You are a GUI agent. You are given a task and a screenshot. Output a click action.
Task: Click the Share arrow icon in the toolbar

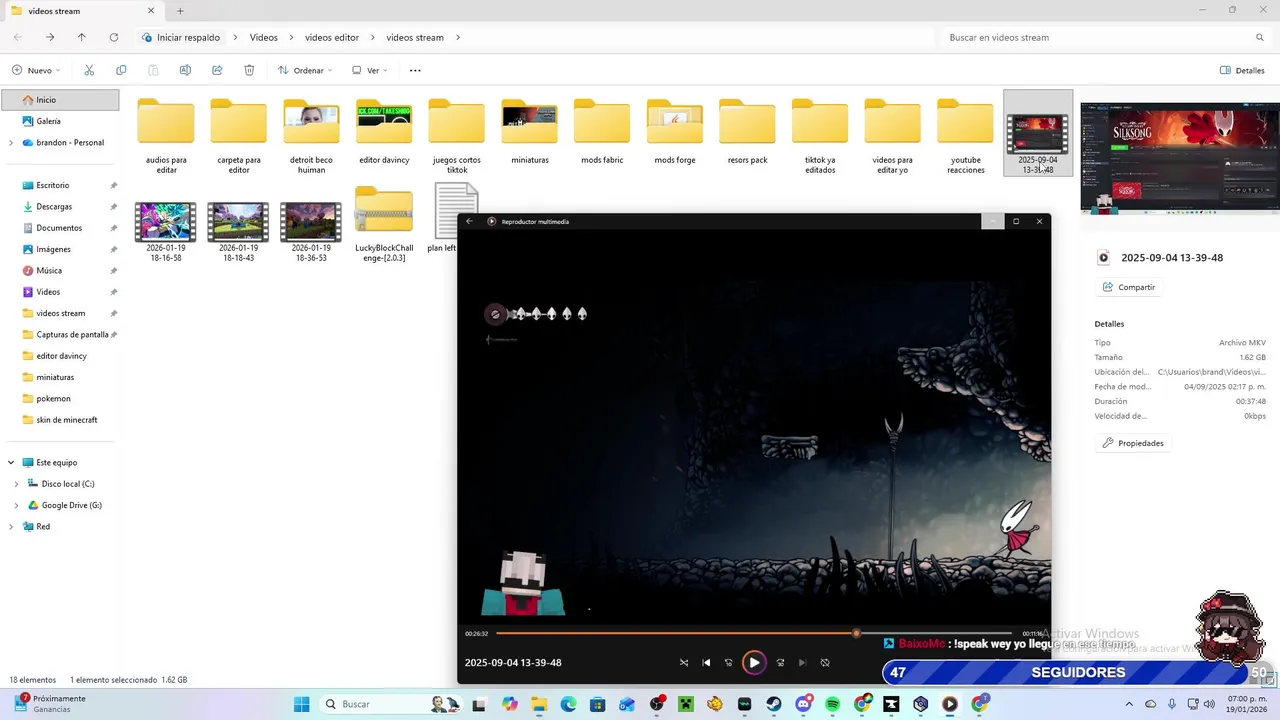click(x=217, y=70)
